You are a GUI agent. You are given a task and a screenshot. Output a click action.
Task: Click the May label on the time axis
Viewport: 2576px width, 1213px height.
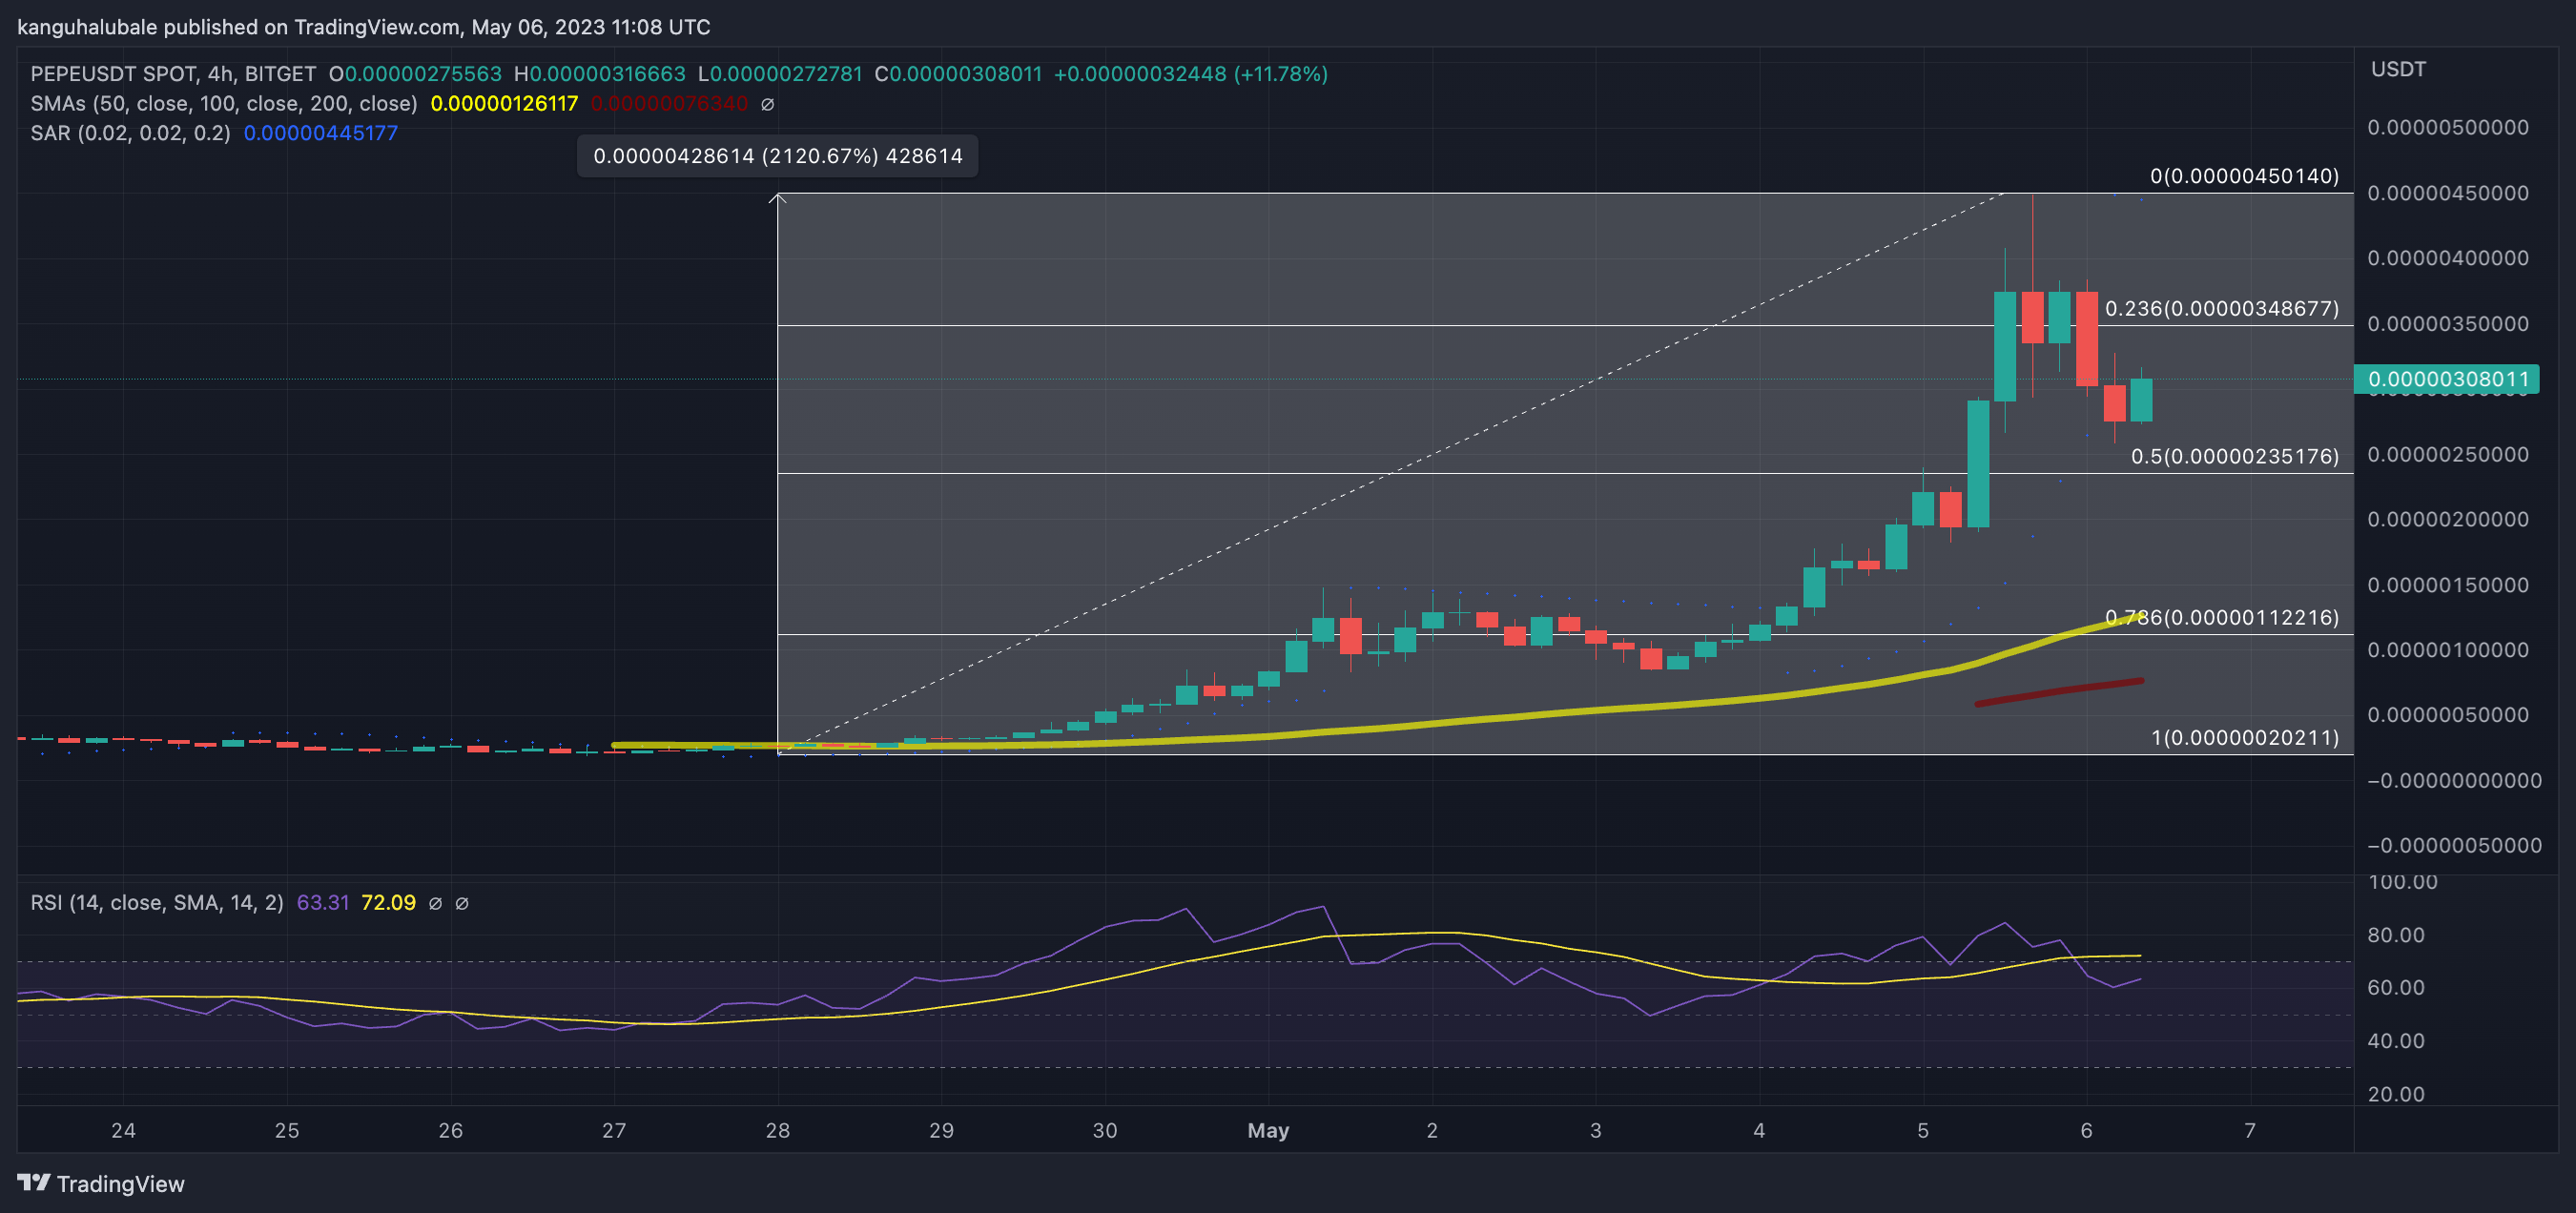tap(1268, 1131)
